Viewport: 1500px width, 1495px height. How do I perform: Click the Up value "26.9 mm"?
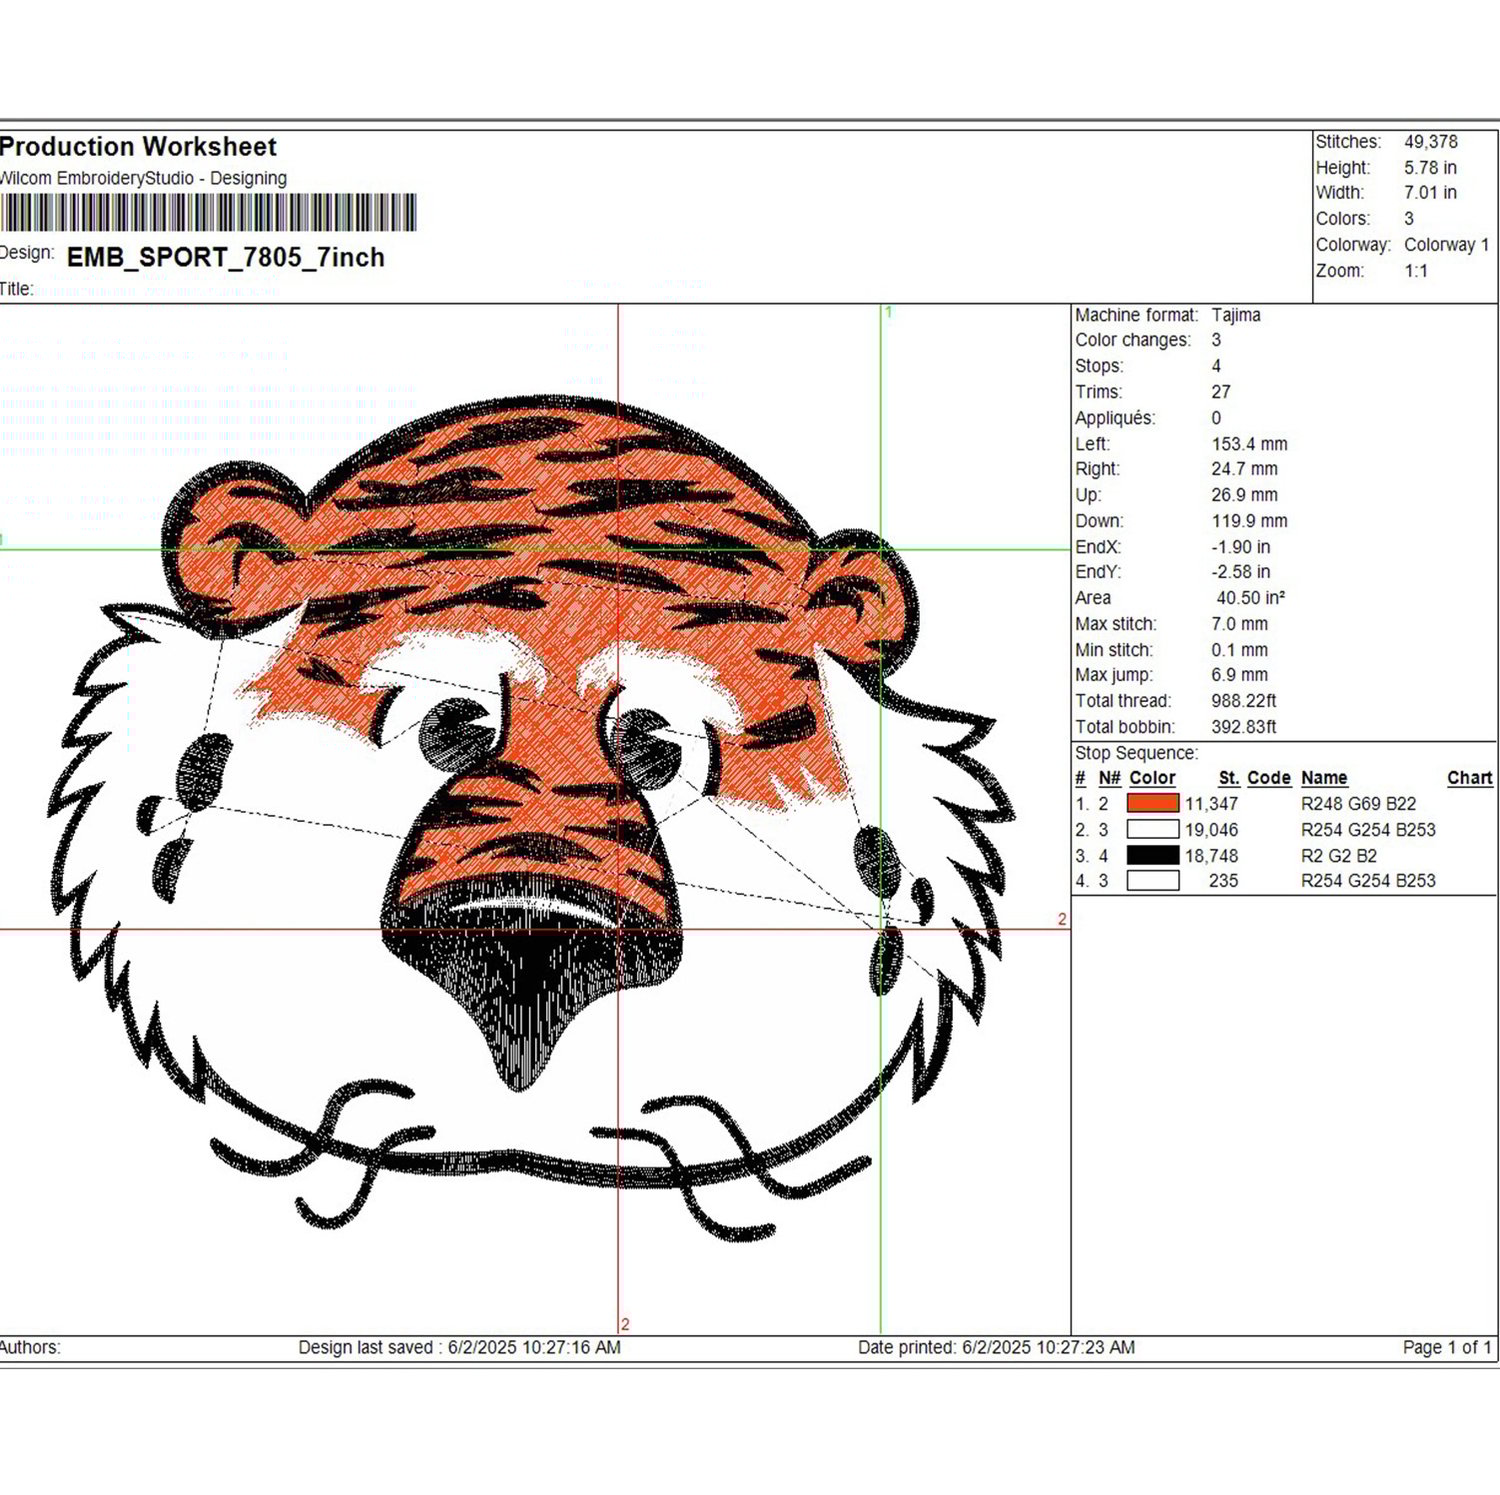(1244, 495)
